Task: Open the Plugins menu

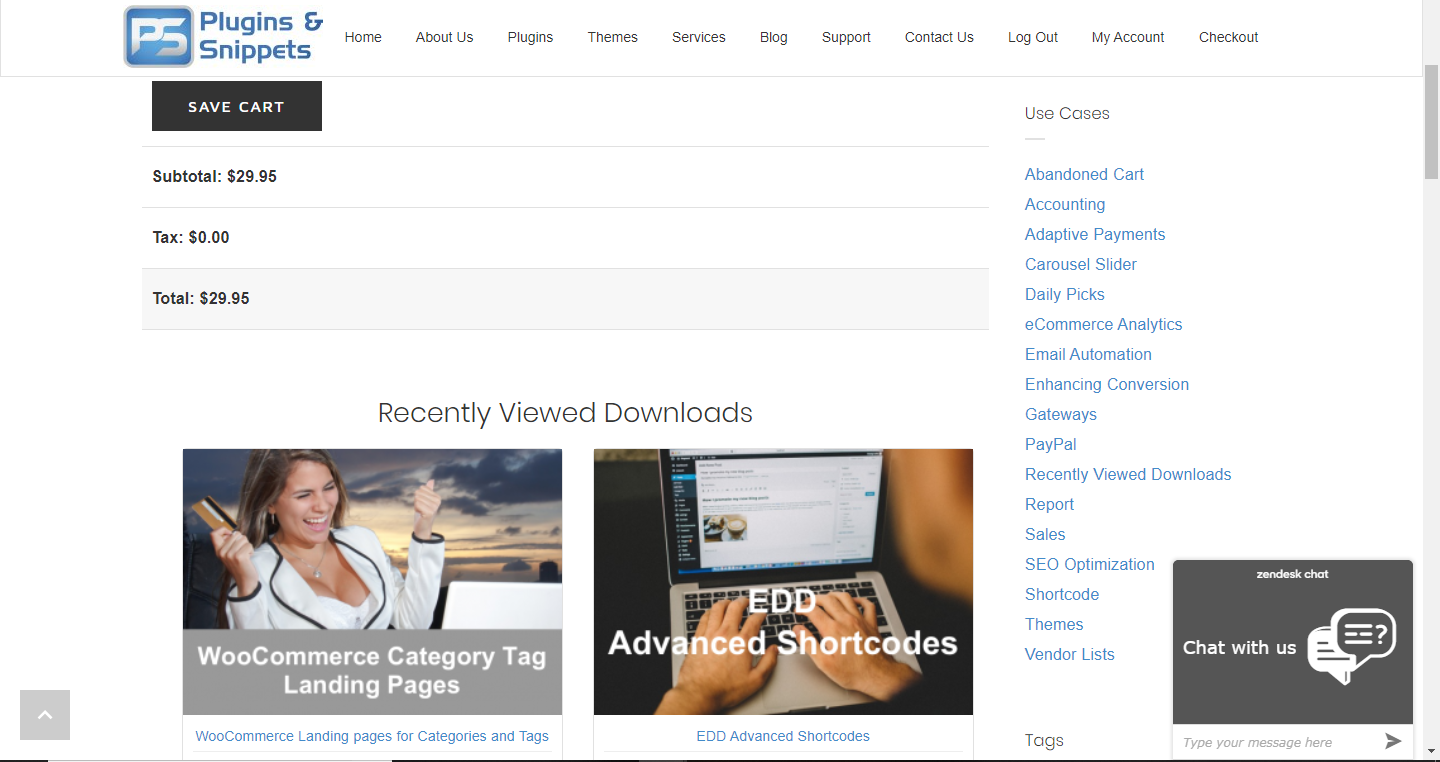Action: pos(530,37)
